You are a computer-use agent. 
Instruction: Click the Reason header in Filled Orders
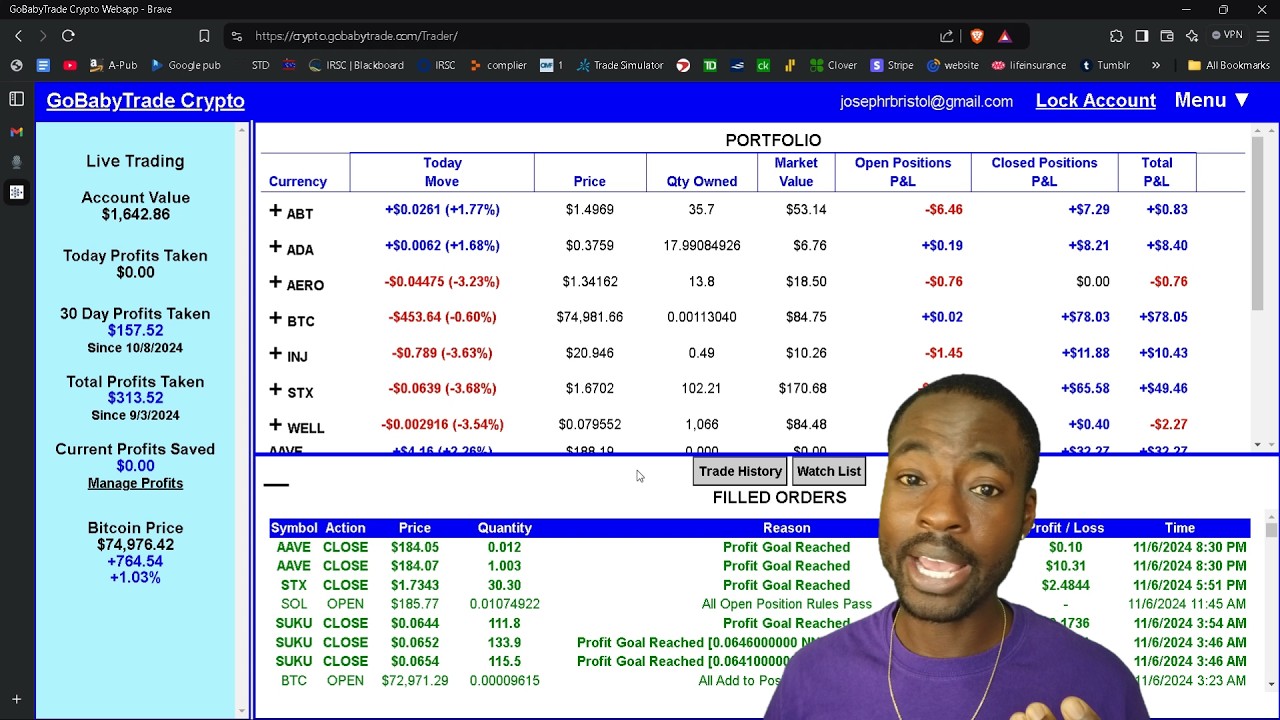[786, 528]
